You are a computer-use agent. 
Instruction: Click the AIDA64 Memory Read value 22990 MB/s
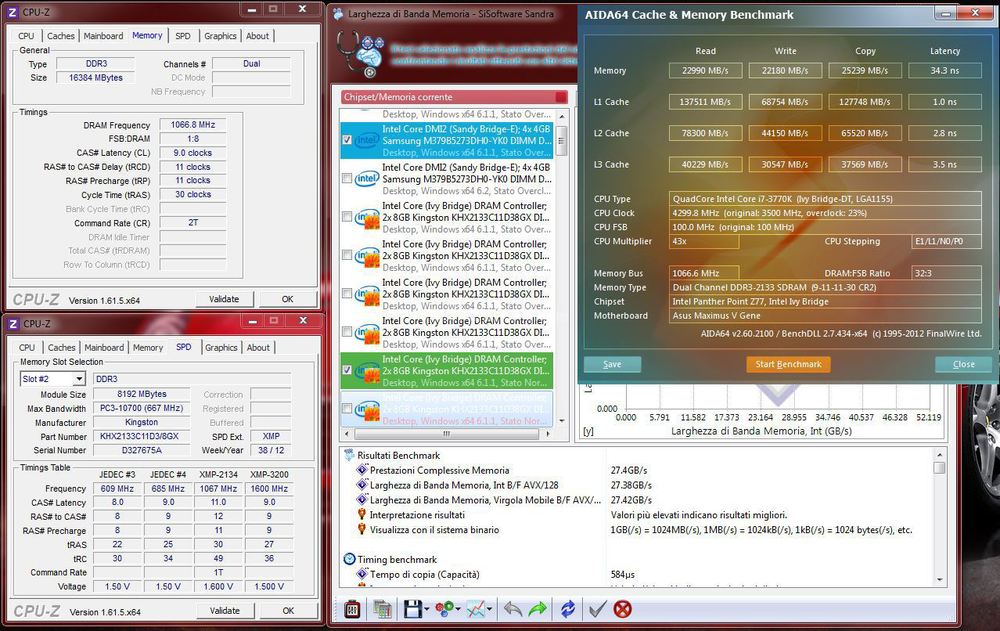click(x=705, y=71)
